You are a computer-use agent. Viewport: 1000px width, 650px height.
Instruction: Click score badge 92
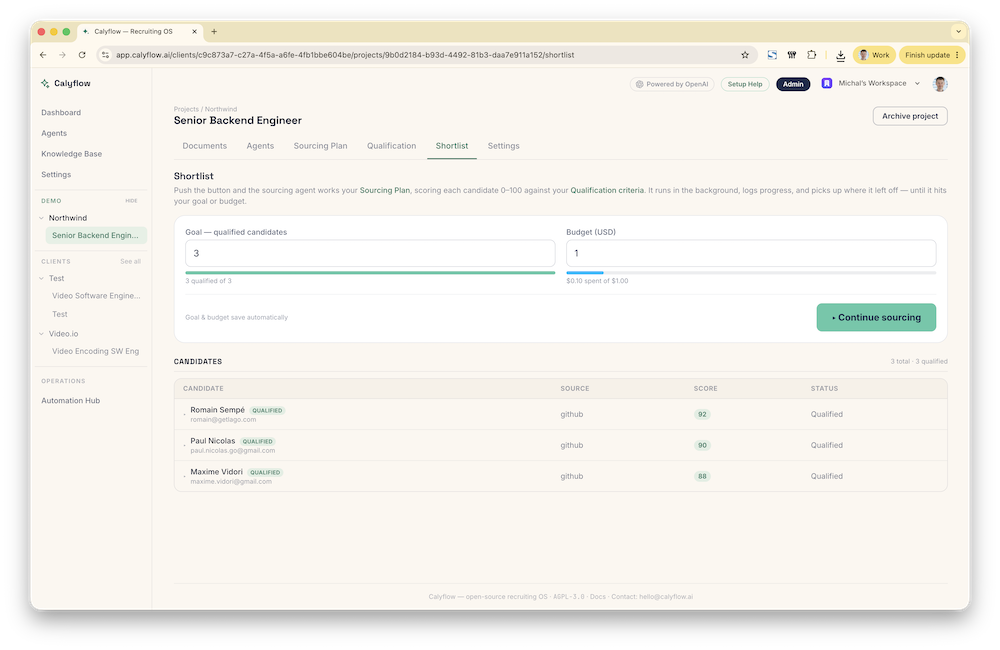click(702, 415)
